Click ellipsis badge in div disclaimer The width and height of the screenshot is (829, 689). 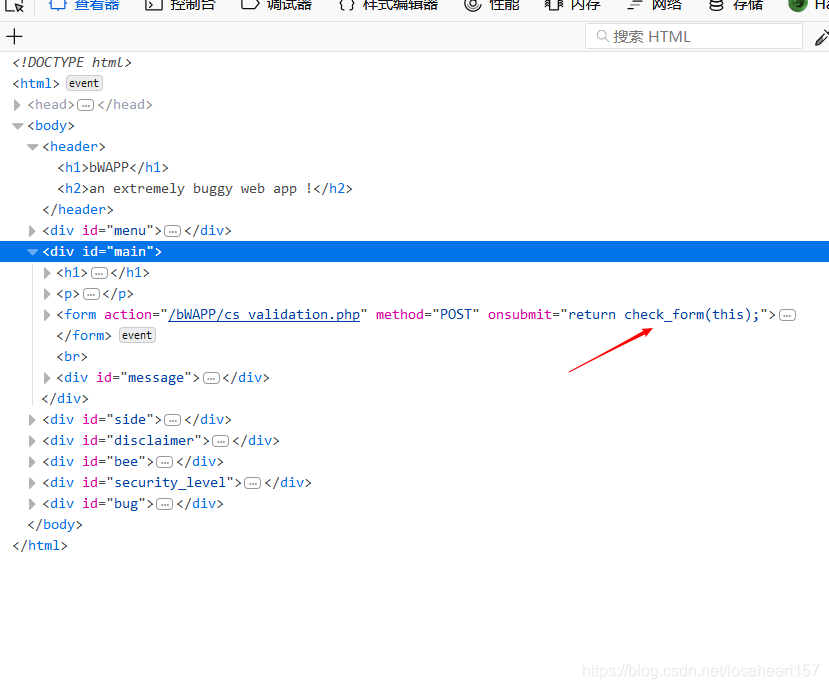(x=220, y=441)
